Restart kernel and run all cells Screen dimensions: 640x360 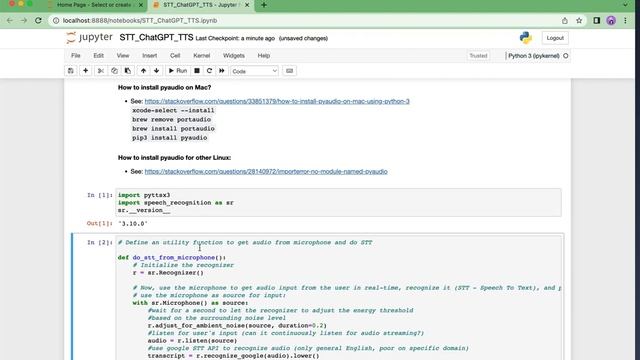(222, 71)
